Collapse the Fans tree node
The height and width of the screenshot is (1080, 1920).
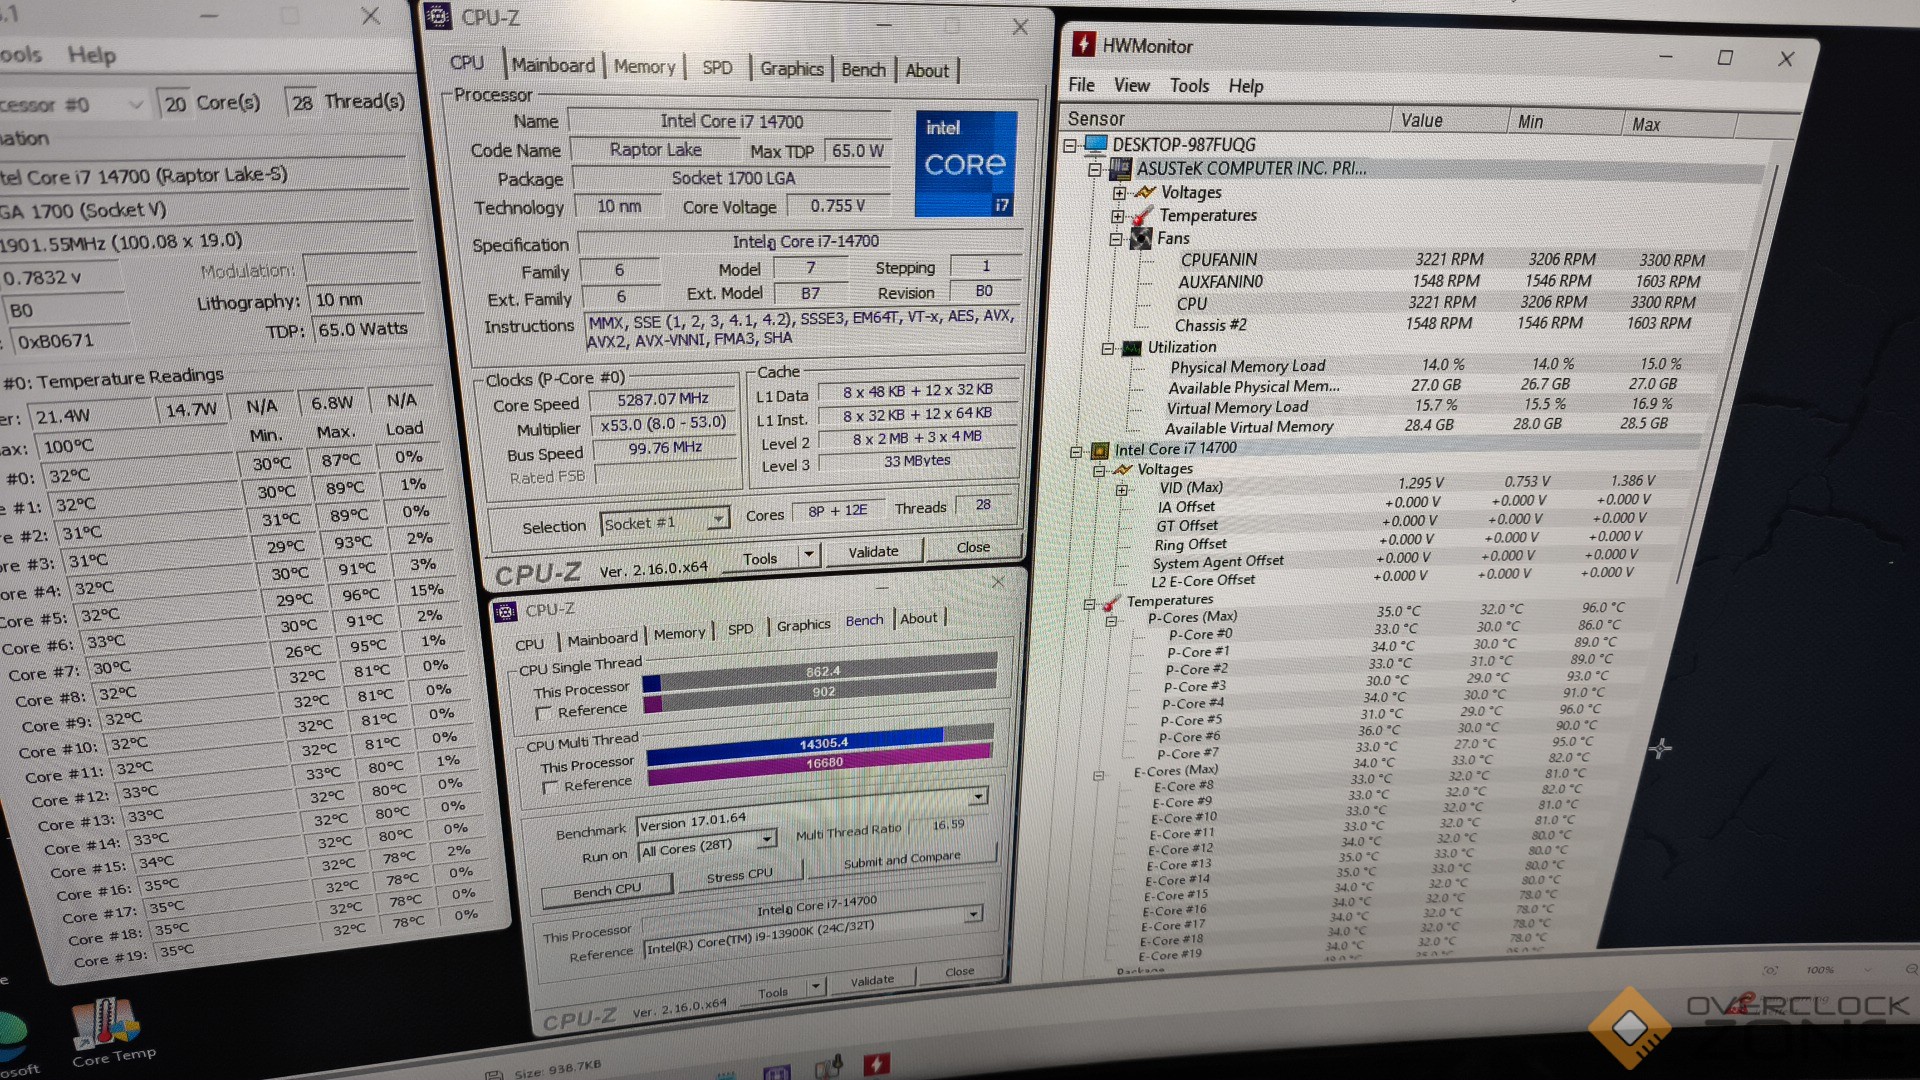[1115, 239]
